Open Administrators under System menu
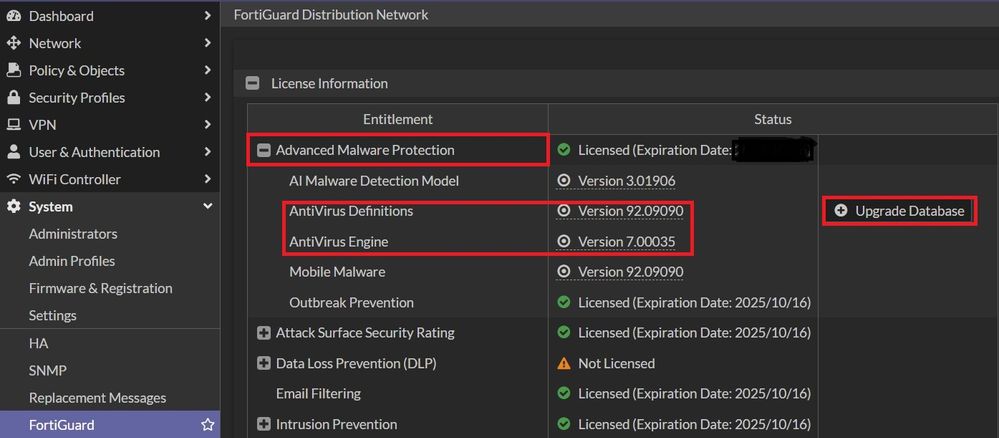The width and height of the screenshot is (999, 438). point(73,234)
